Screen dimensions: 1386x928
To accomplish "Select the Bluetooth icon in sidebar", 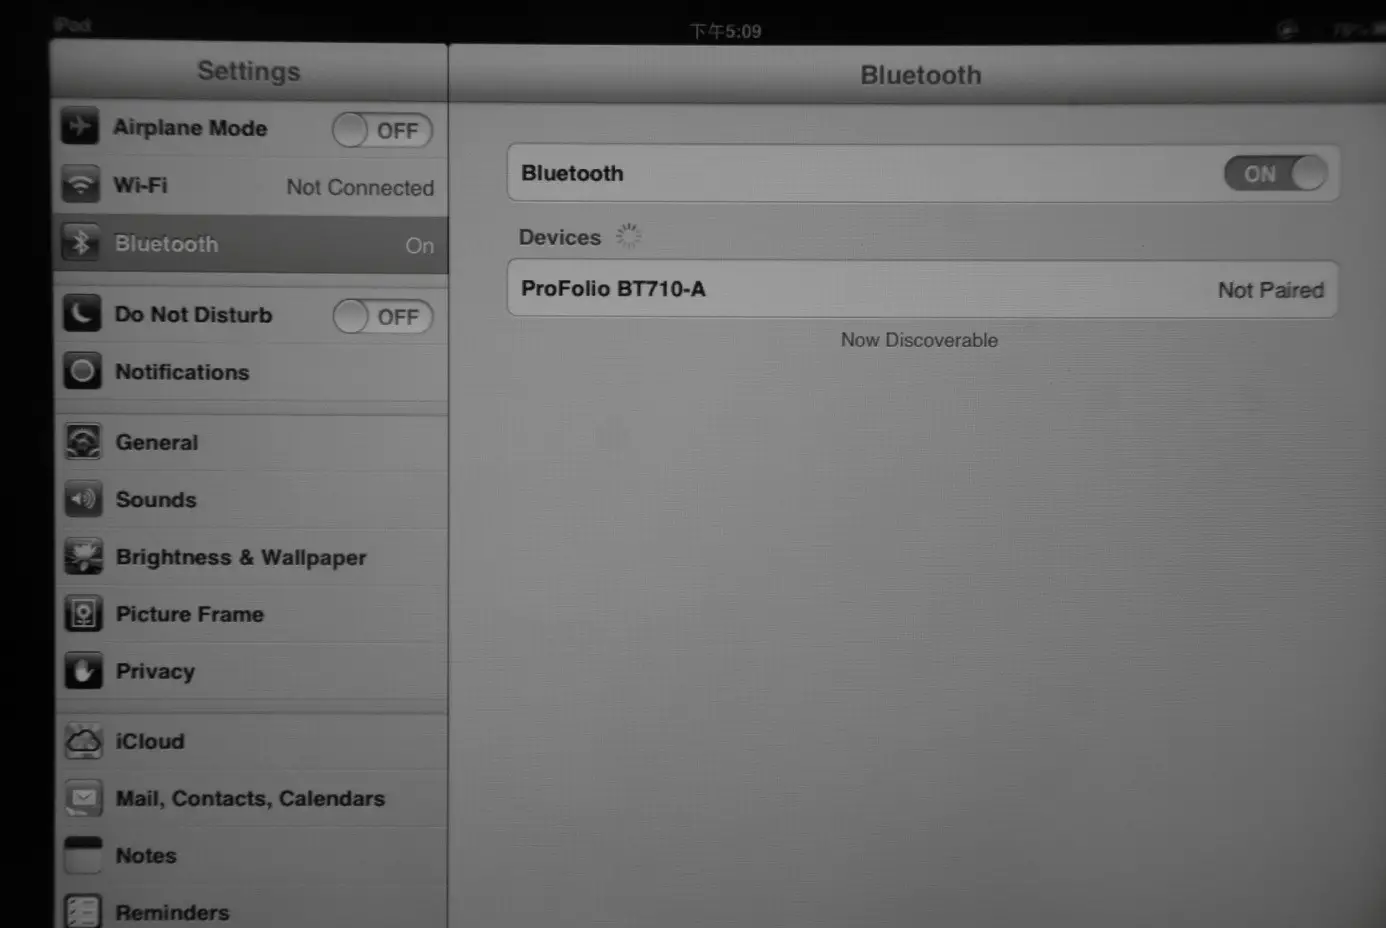I will click(x=82, y=242).
